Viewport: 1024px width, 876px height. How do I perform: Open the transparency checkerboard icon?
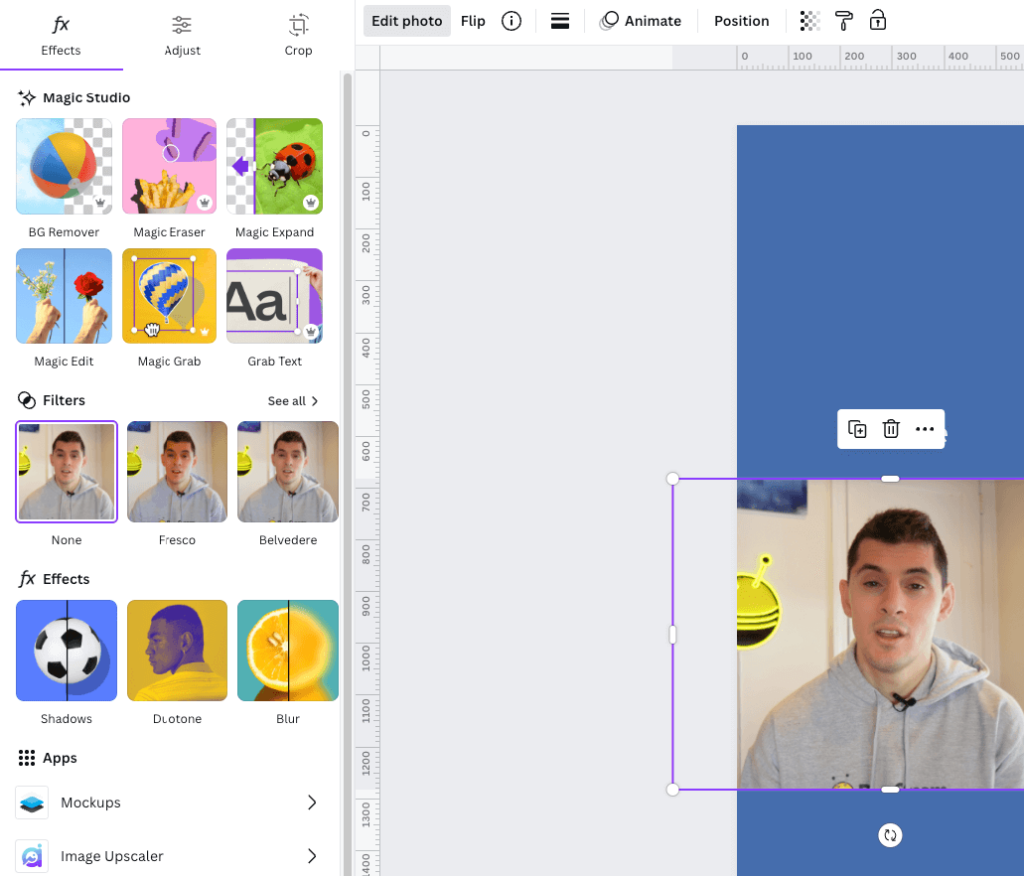811,21
